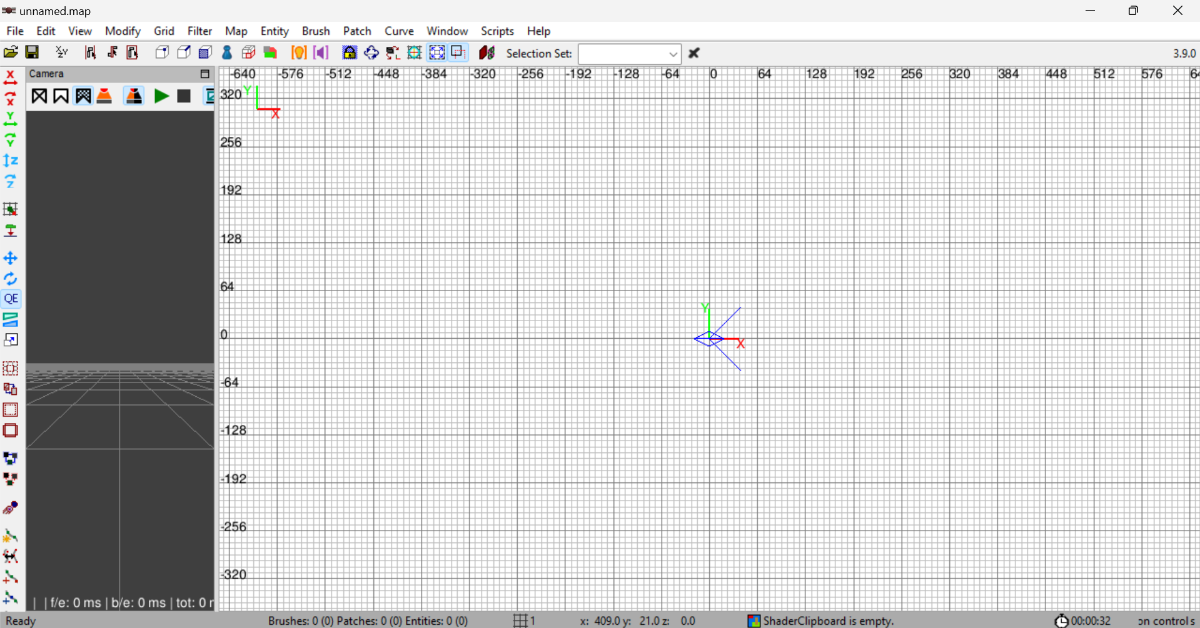Start the camera render time play button
1200x628 pixels.
coord(161,96)
